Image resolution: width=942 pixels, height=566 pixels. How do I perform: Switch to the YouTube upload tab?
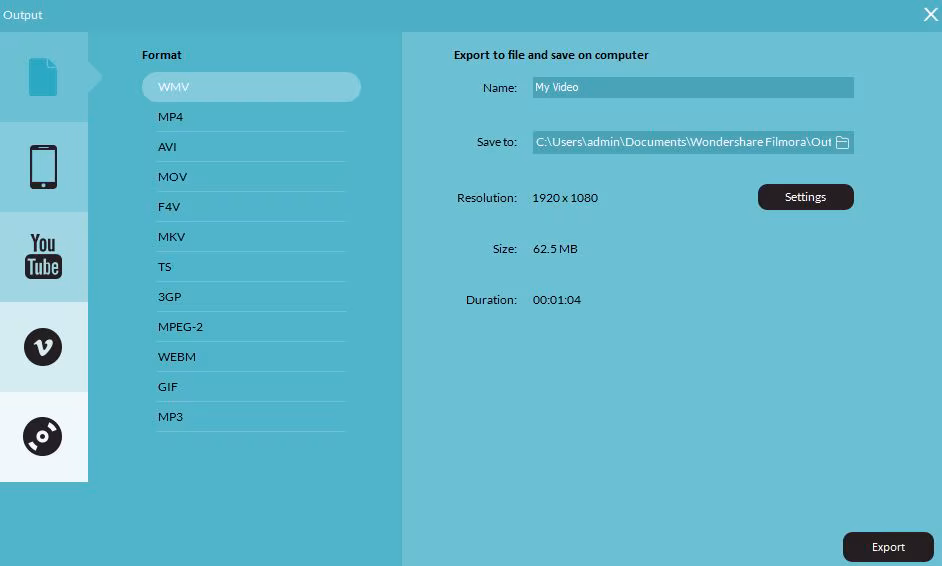(x=43, y=257)
